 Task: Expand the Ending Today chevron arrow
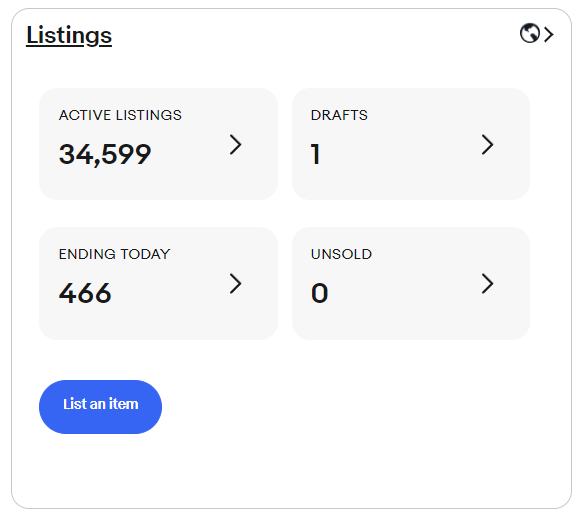pyautogui.click(x=235, y=284)
